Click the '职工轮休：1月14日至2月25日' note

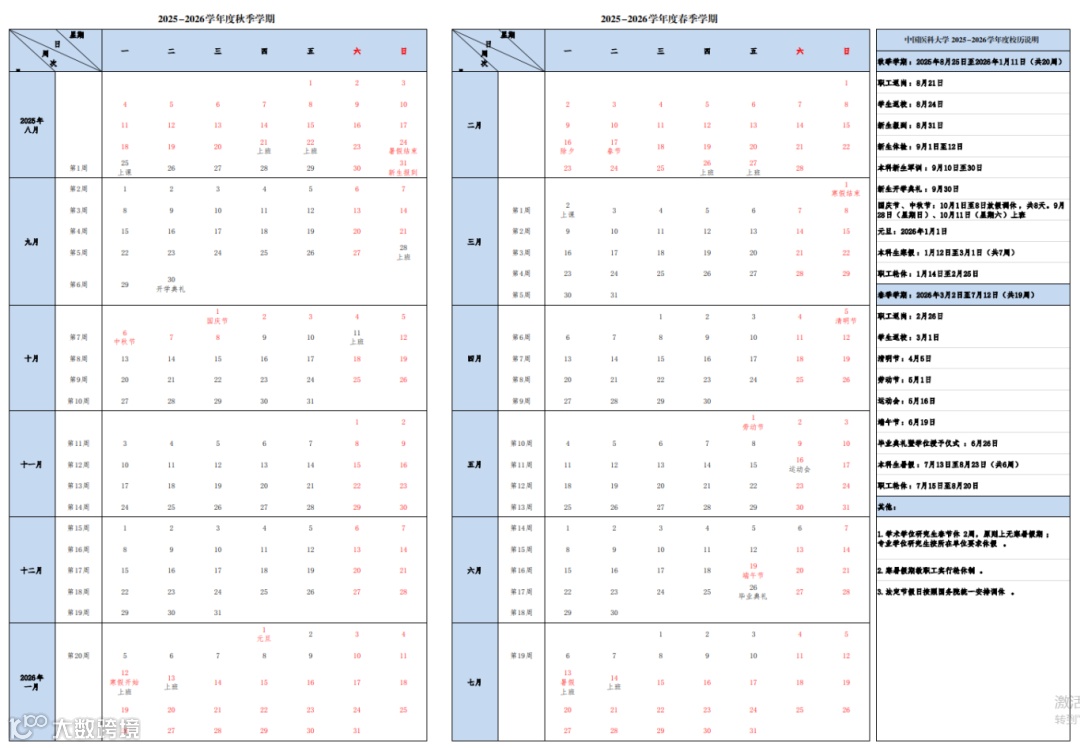pos(928,273)
